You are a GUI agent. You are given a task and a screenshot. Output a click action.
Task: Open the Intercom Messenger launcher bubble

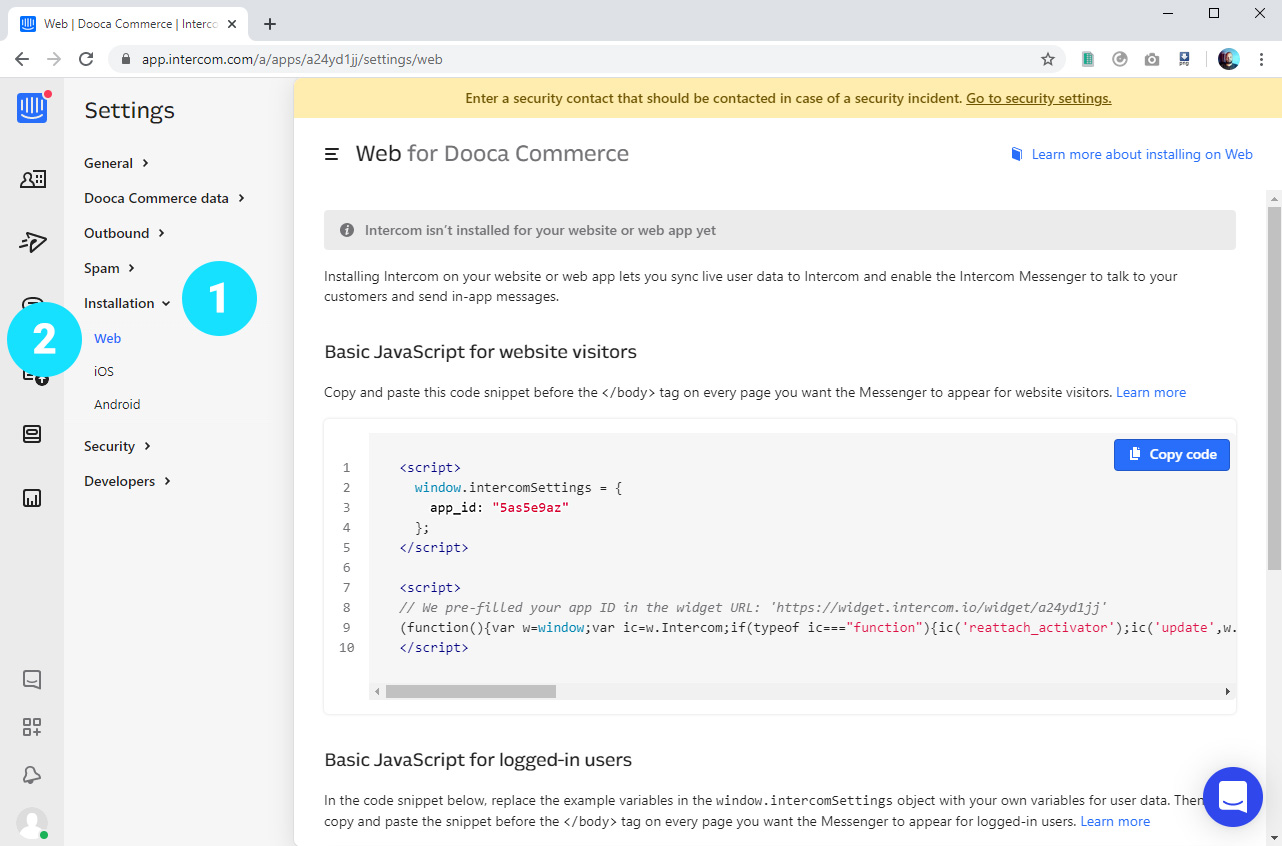[1233, 797]
